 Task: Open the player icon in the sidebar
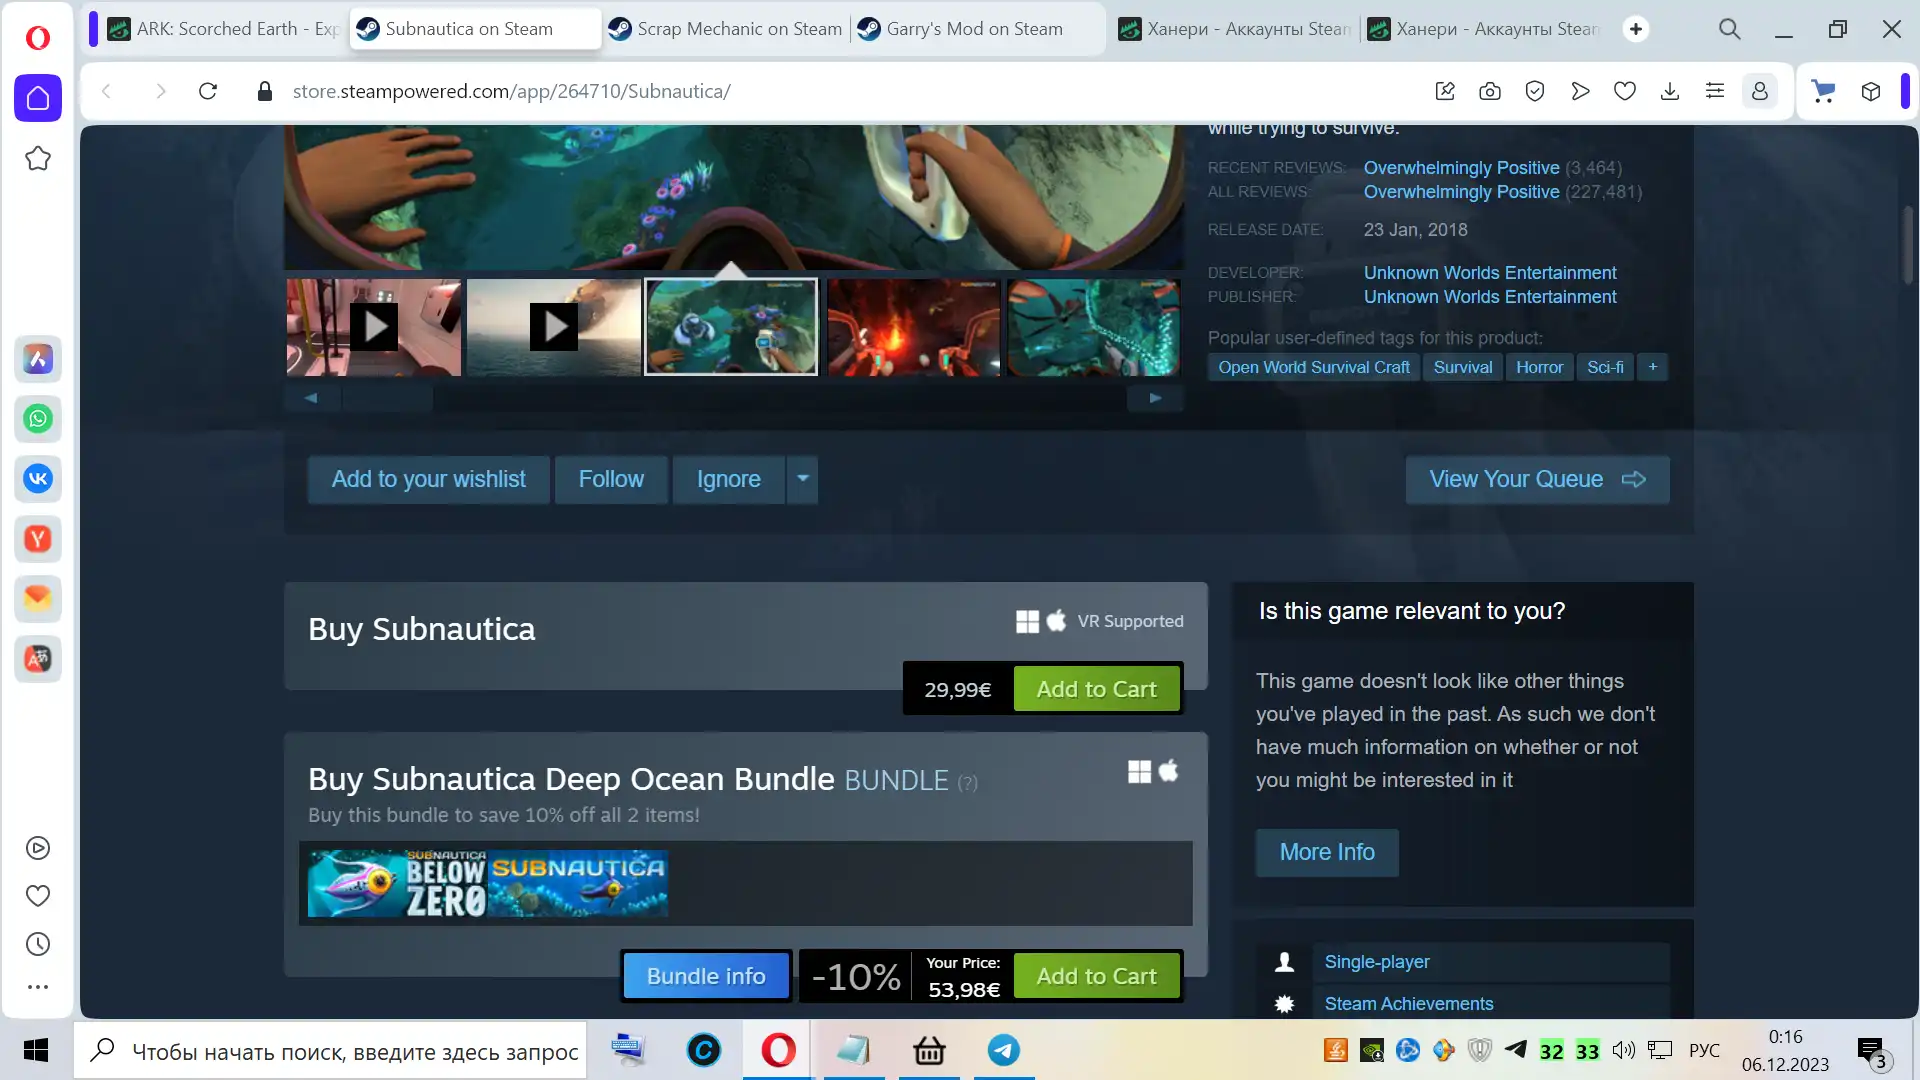(x=38, y=848)
